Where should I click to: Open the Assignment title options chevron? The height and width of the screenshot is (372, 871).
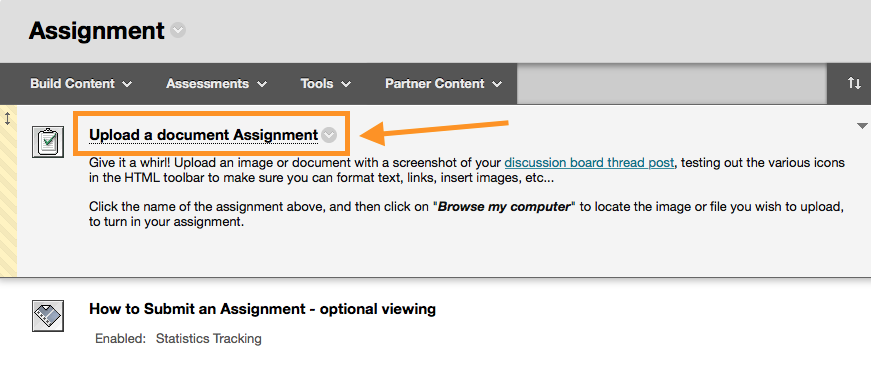pos(178,31)
